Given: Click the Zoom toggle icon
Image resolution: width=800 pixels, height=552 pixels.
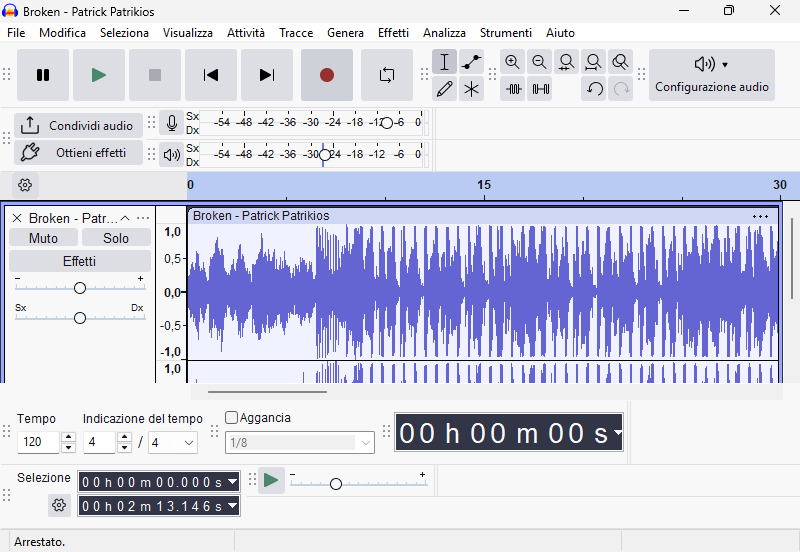Looking at the screenshot, I should pyautogui.click(x=620, y=62).
